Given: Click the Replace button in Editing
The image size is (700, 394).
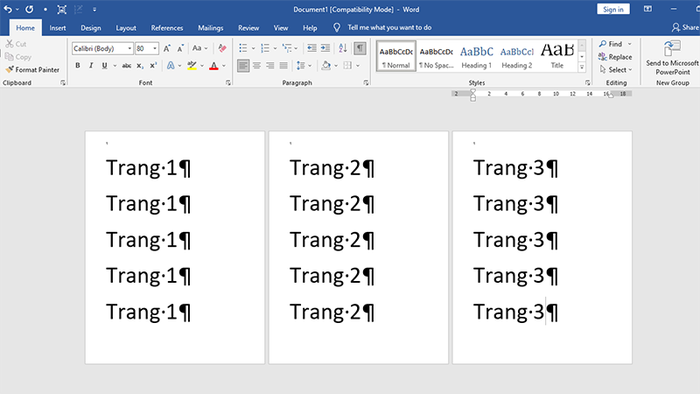Looking at the screenshot, I should pyautogui.click(x=615, y=57).
